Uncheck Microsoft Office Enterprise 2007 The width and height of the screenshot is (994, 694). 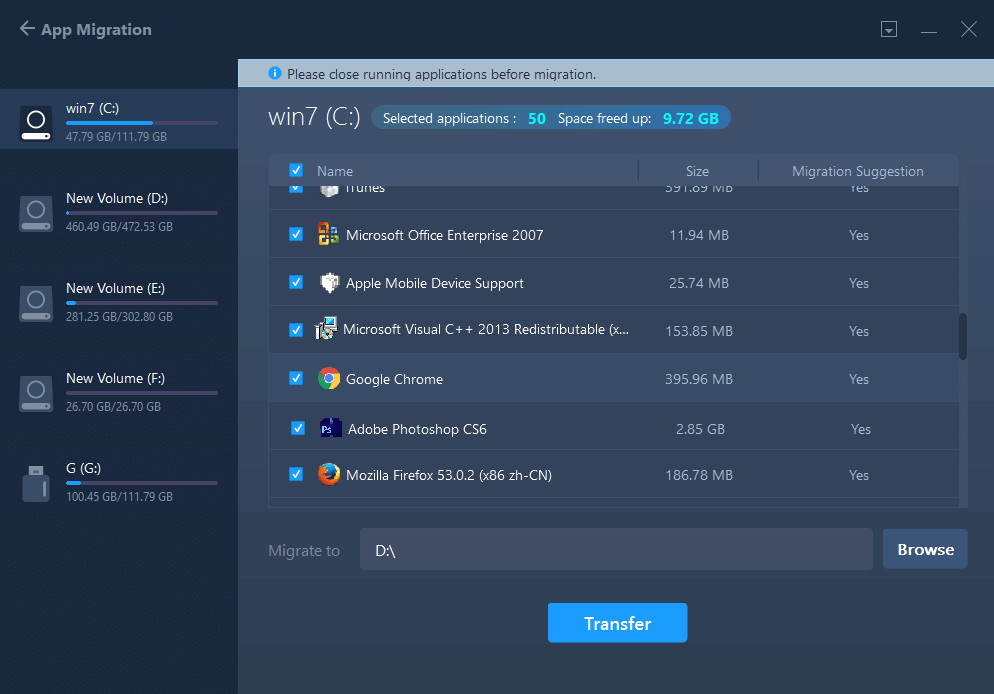tap(296, 235)
